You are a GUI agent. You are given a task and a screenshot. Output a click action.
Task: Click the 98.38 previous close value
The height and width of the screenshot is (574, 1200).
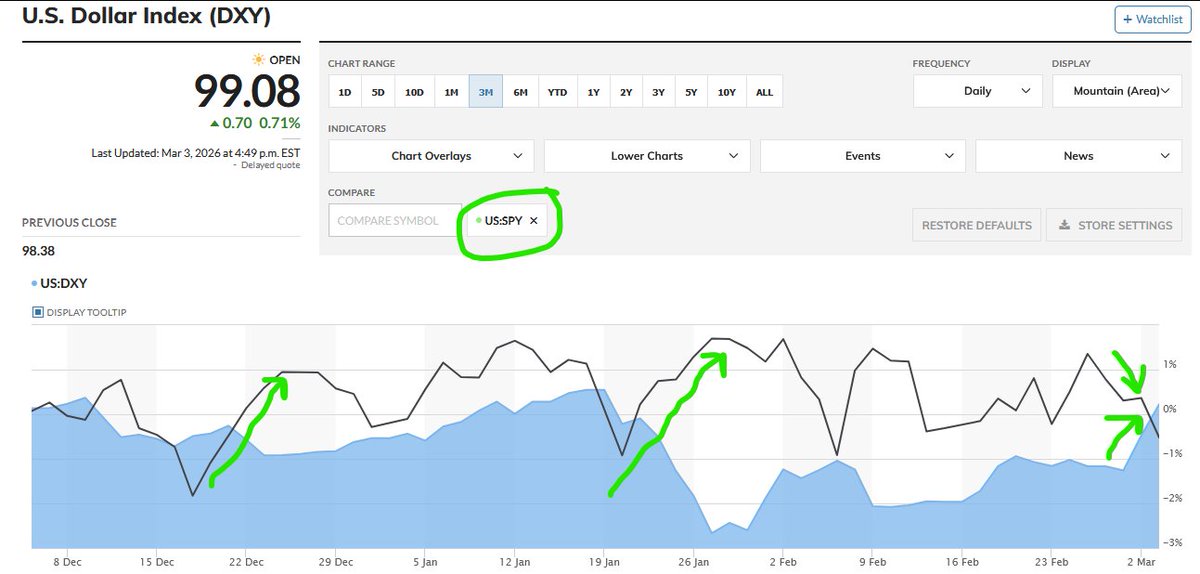[x=38, y=251]
